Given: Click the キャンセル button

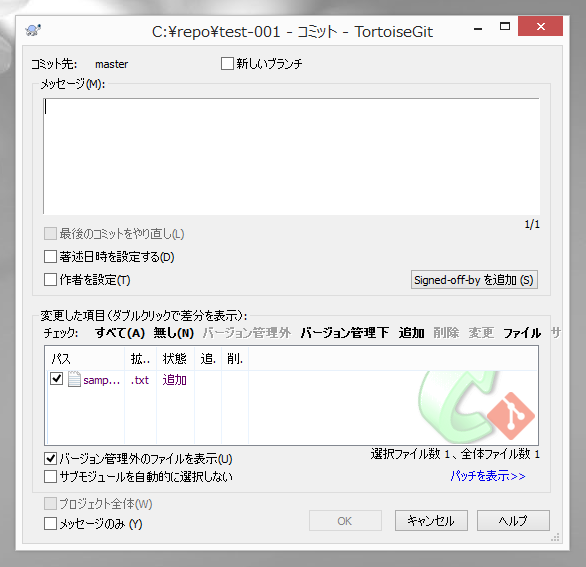Looking at the screenshot, I should pyautogui.click(x=431, y=520).
